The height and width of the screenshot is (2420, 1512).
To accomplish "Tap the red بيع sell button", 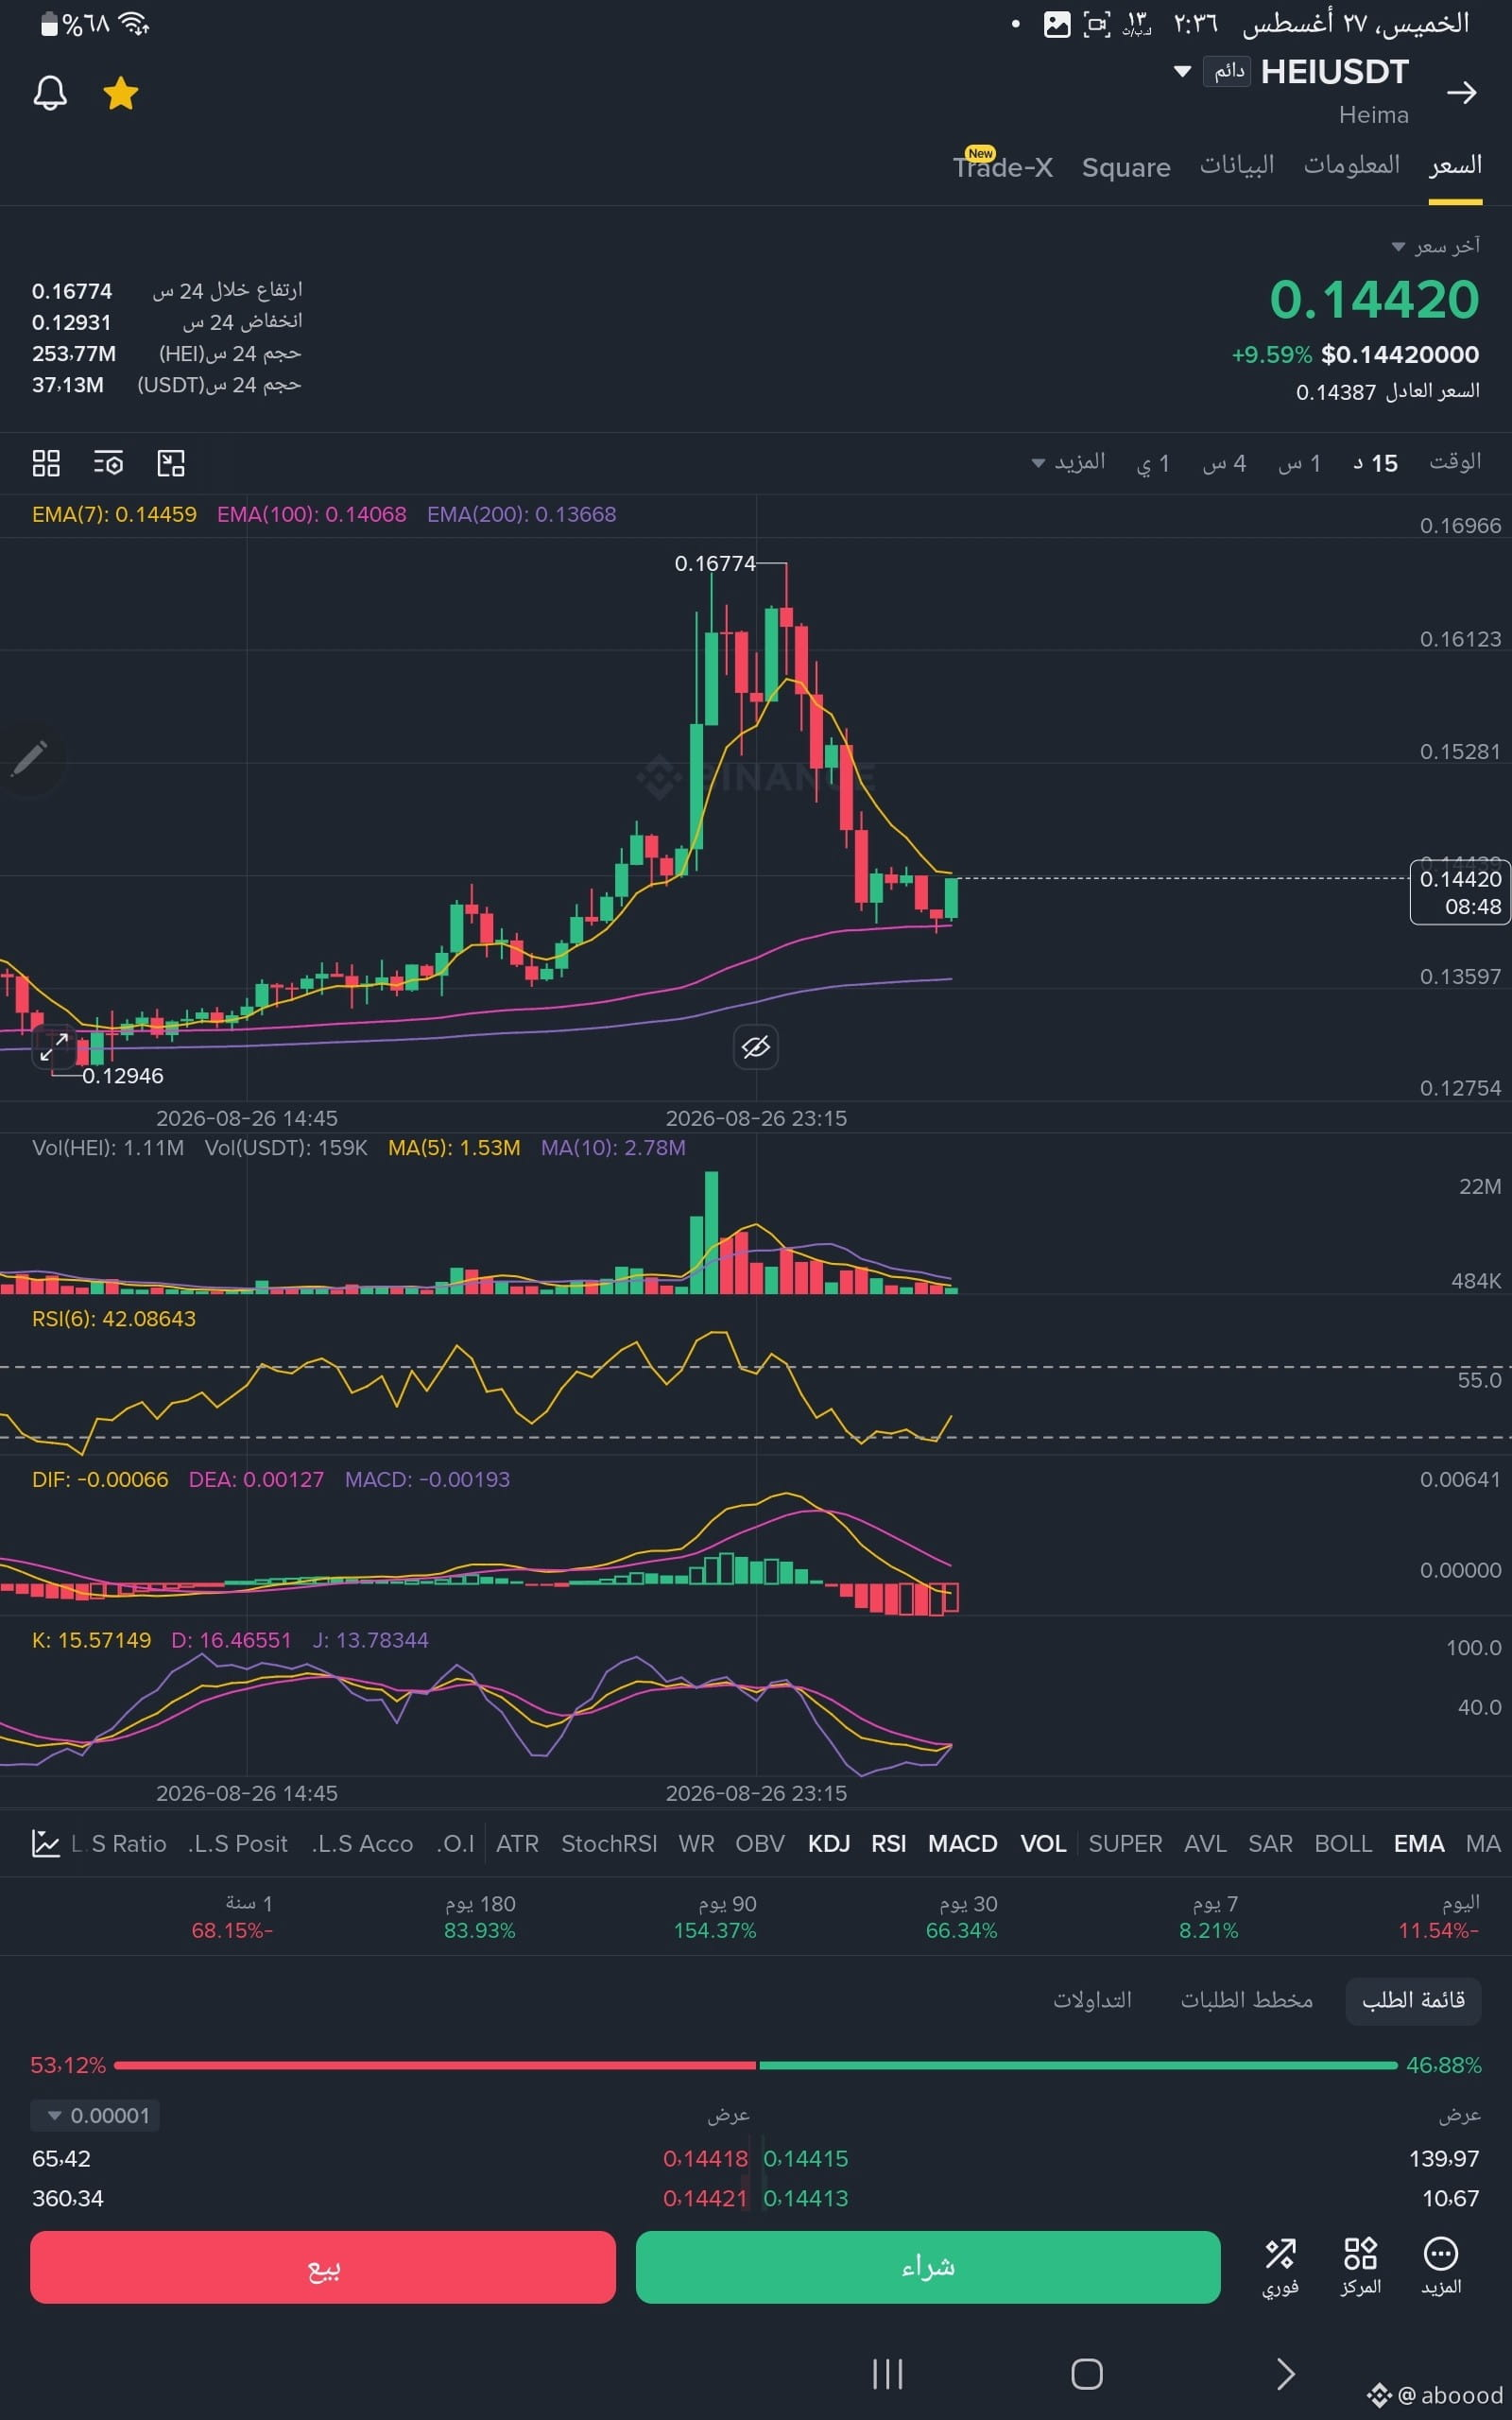I will [323, 2267].
